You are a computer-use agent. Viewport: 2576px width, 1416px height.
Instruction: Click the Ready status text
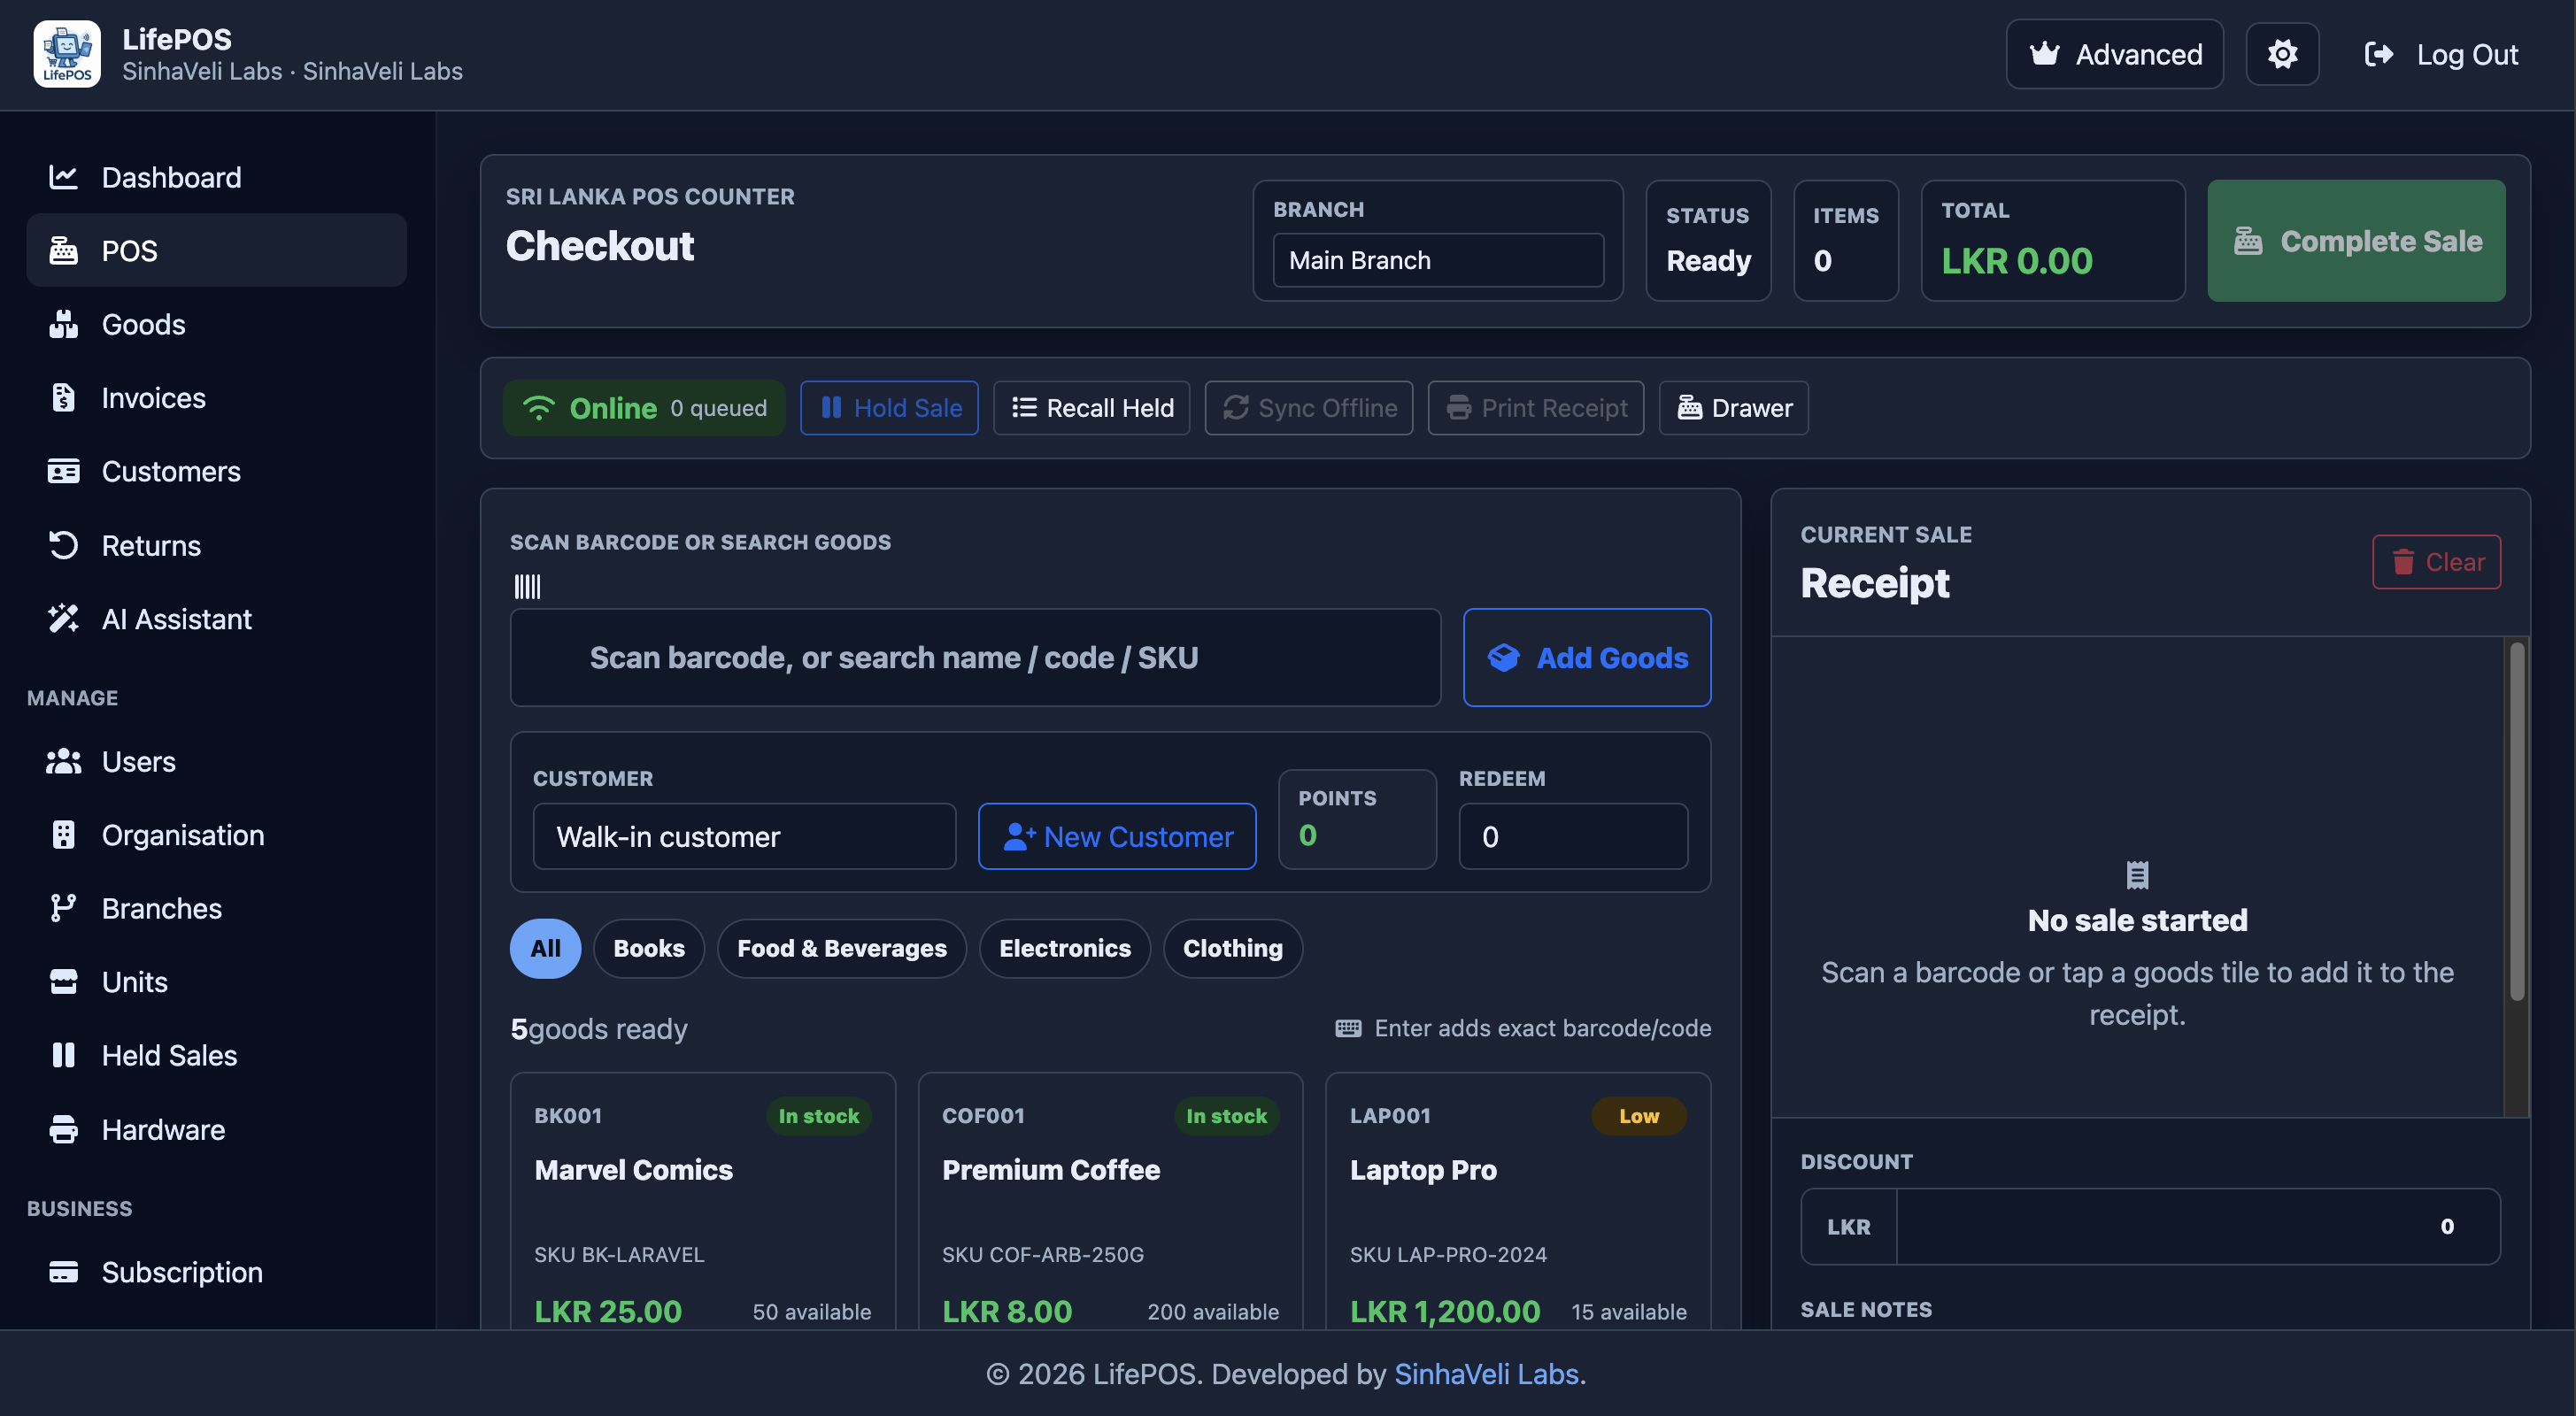1708,261
